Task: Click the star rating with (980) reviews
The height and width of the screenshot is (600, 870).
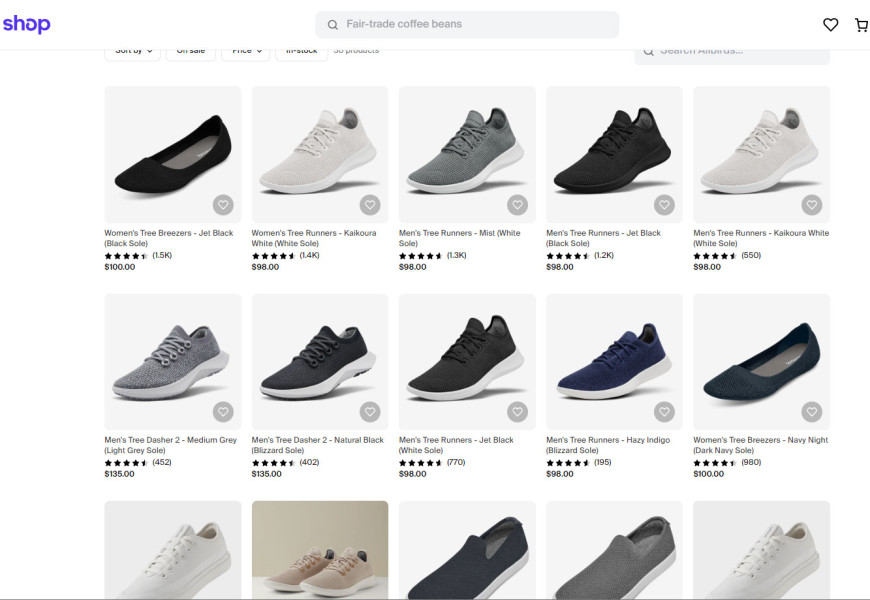Action: 727,462
